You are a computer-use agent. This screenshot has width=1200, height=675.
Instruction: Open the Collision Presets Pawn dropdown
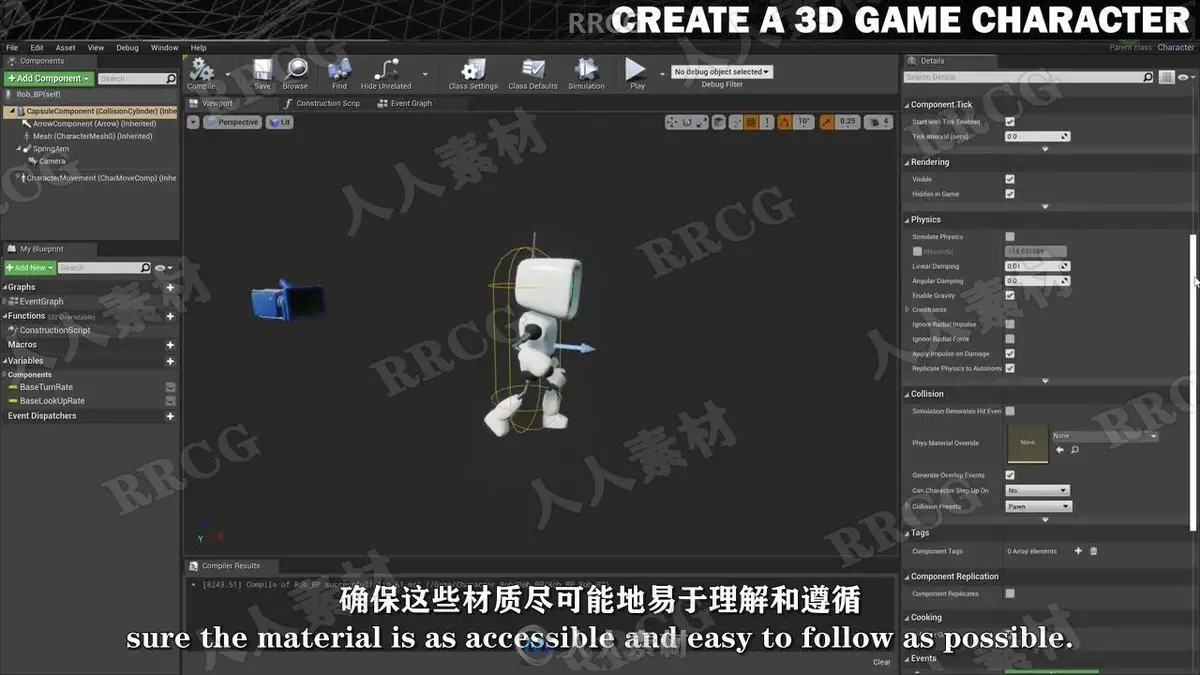click(x=1039, y=506)
